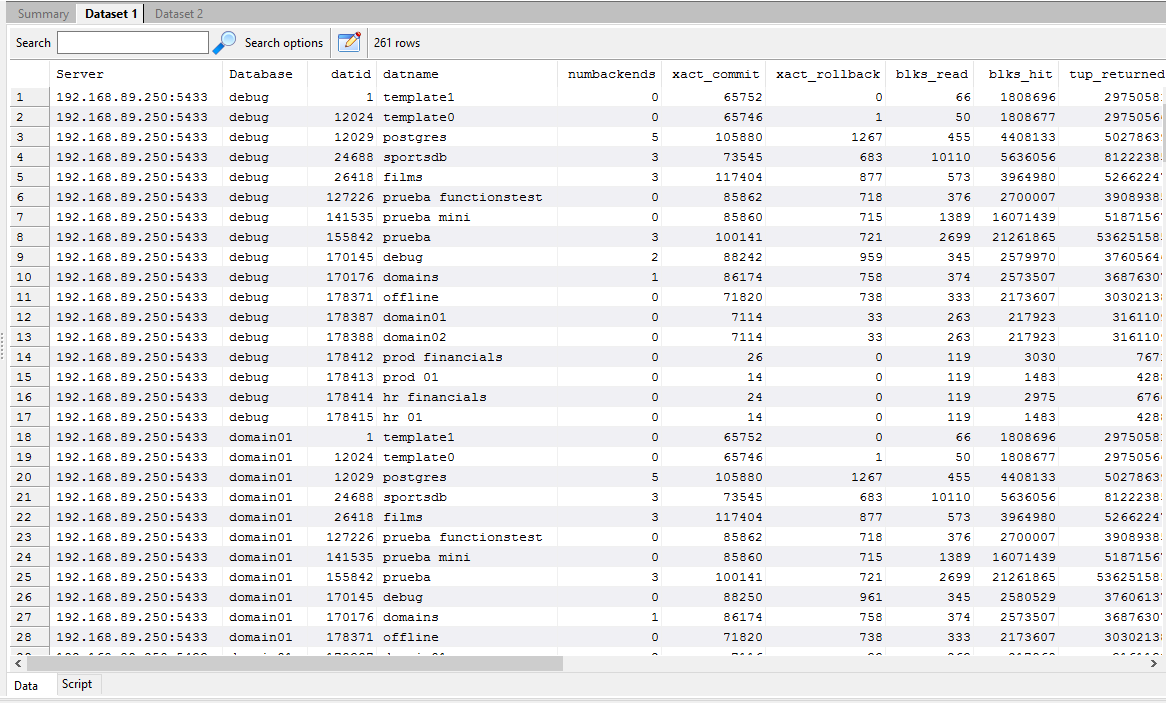Click the edit data notepad icon
The height and width of the screenshot is (703, 1166).
click(349, 42)
